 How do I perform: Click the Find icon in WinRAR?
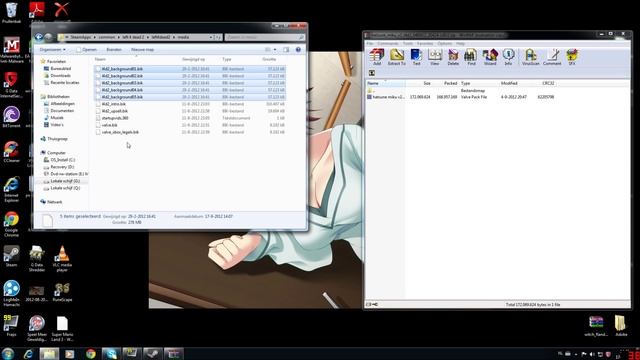[x=471, y=57]
